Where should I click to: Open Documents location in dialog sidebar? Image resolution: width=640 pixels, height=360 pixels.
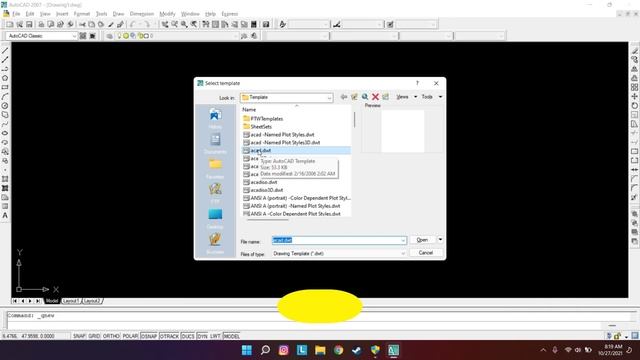[x=215, y=144]
